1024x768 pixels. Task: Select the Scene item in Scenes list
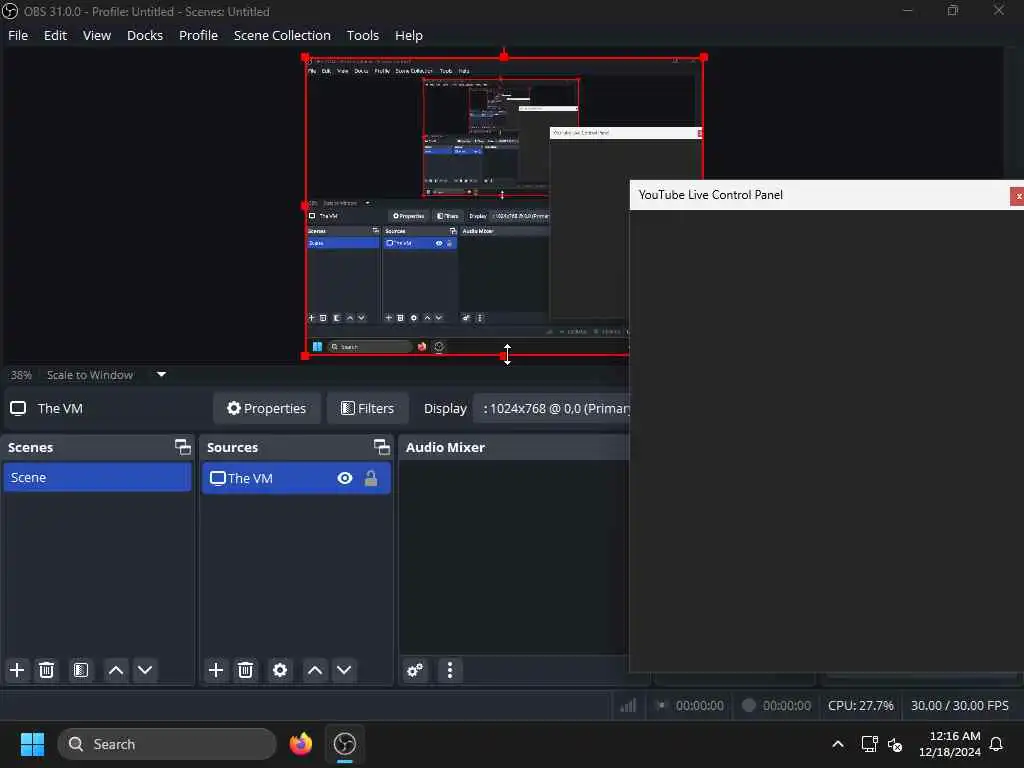point(97,477)
